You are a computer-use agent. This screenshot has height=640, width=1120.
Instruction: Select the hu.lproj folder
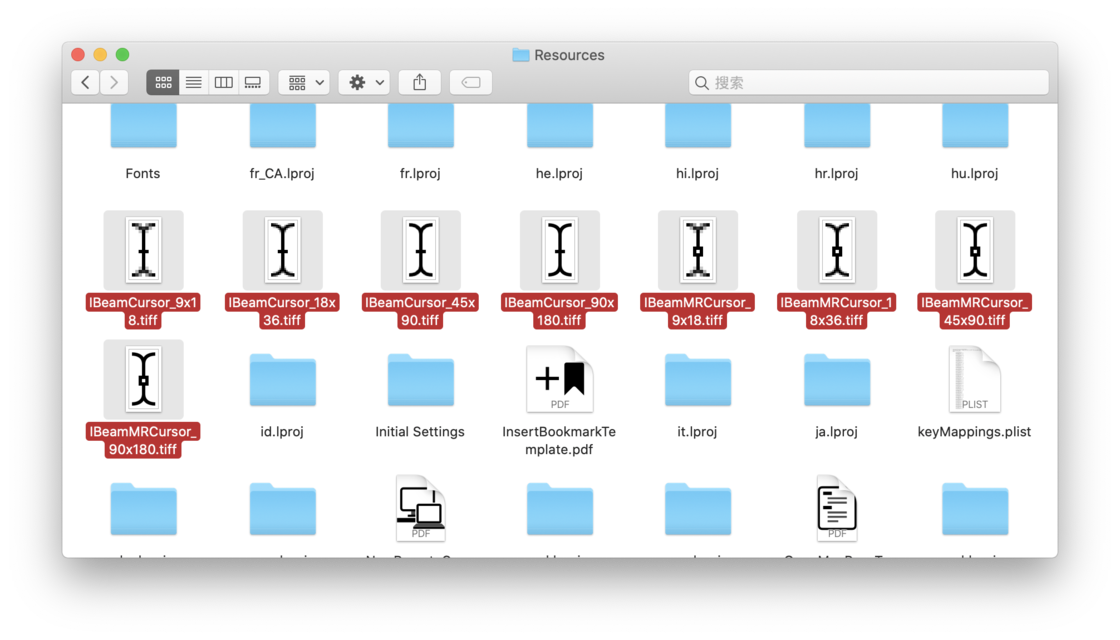click(x=975, y=126)
